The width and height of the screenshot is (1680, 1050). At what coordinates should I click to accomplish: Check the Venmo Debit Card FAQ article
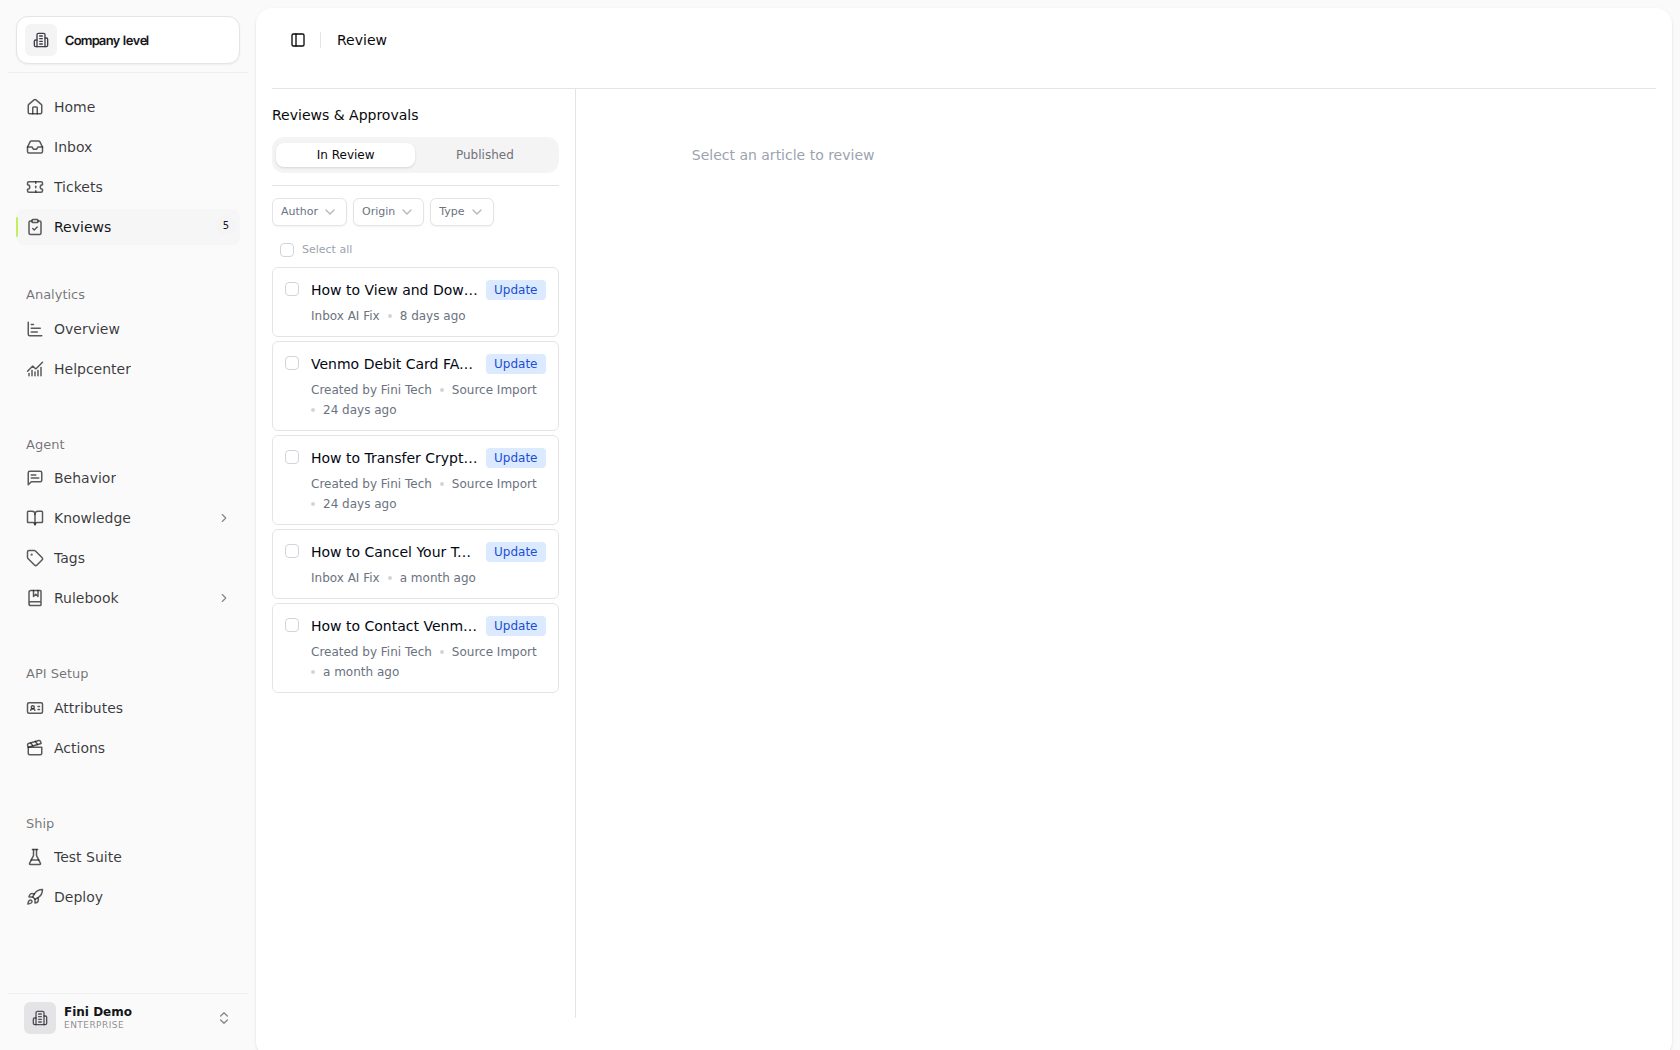click(292, 363)
